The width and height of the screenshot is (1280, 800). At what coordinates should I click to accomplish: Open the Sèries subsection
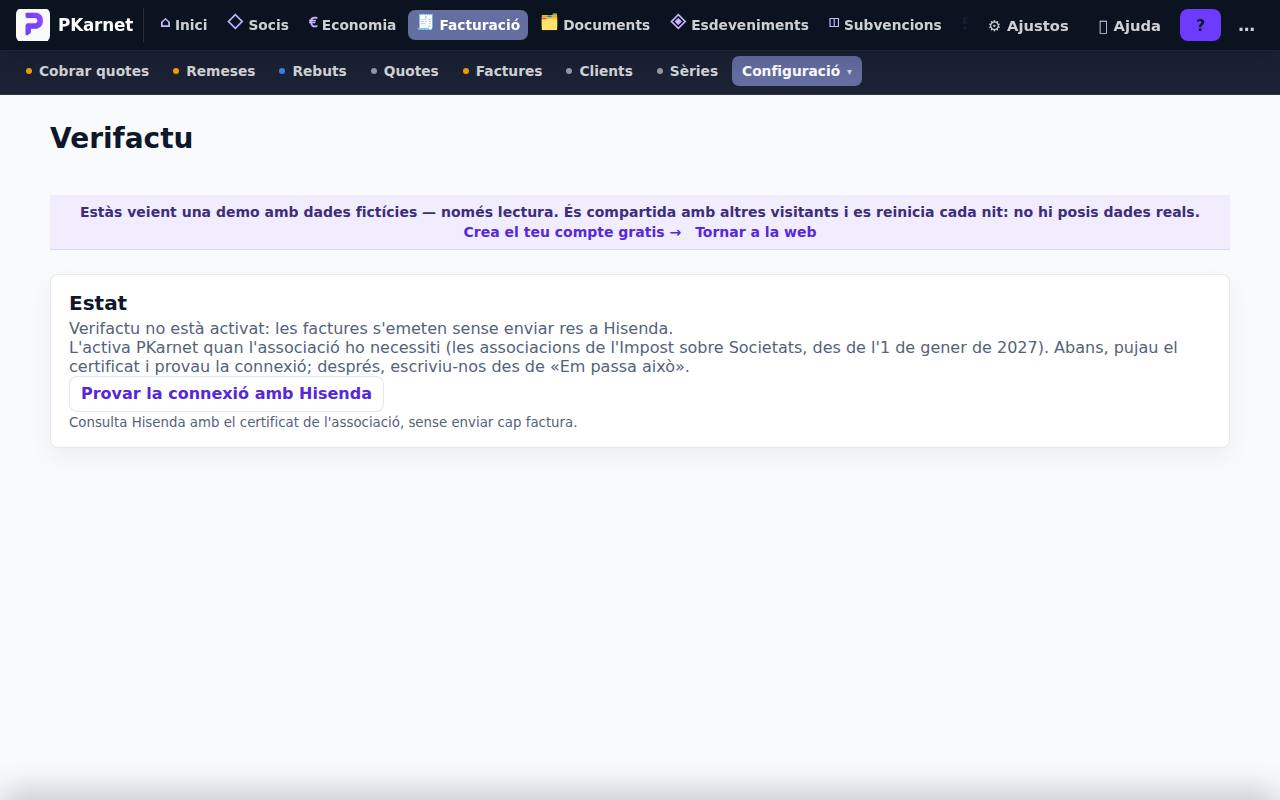(x=687, y=71)
